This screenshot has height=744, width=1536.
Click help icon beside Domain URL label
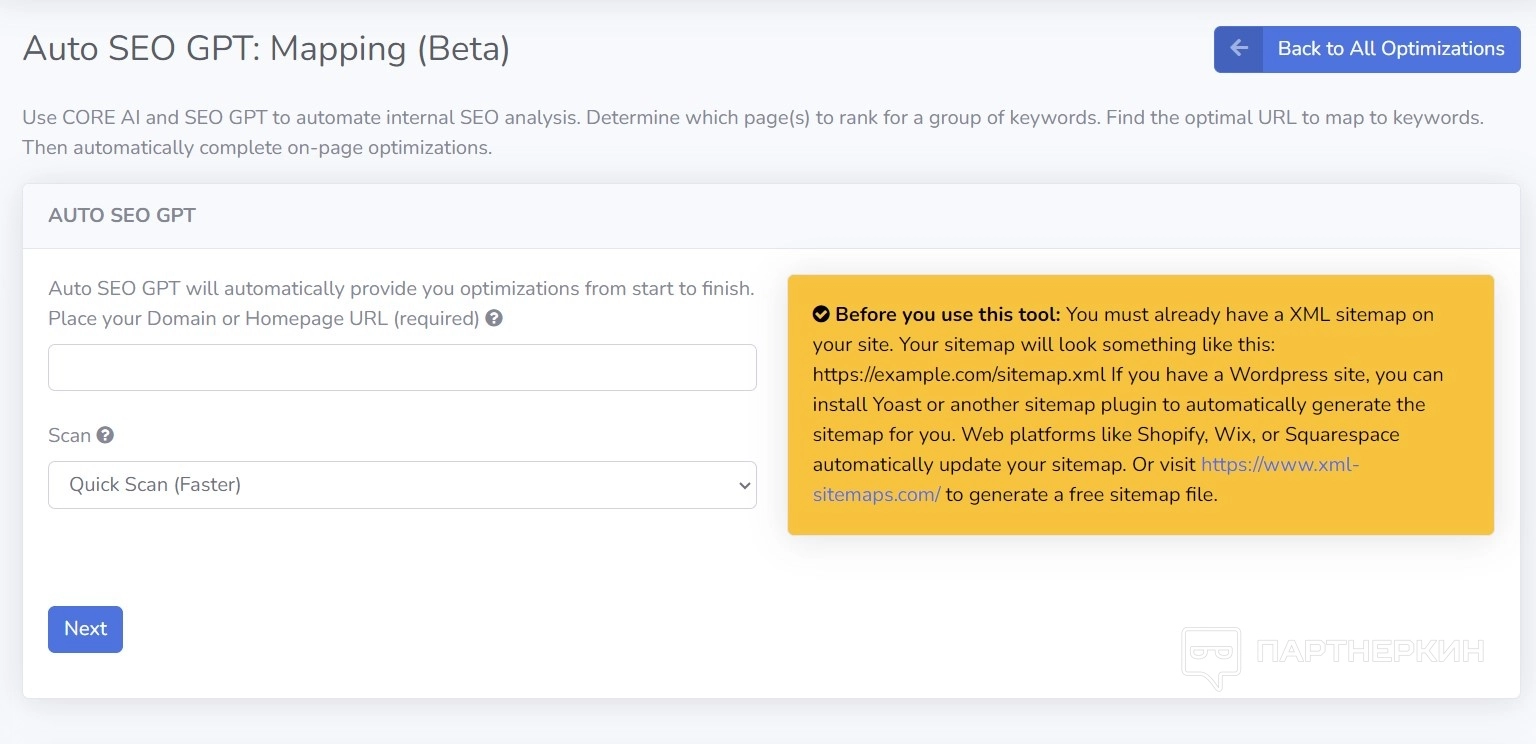click(494, 319)
